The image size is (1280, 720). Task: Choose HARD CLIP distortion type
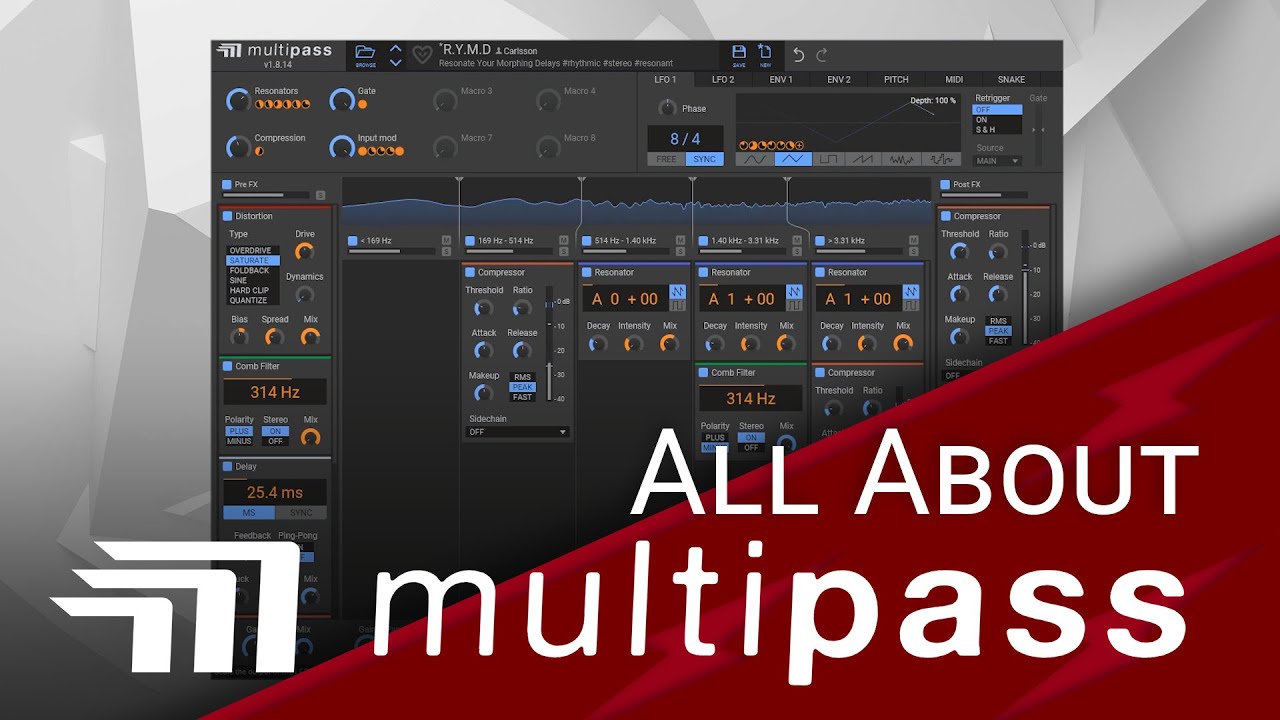click(x=253, y=291)
